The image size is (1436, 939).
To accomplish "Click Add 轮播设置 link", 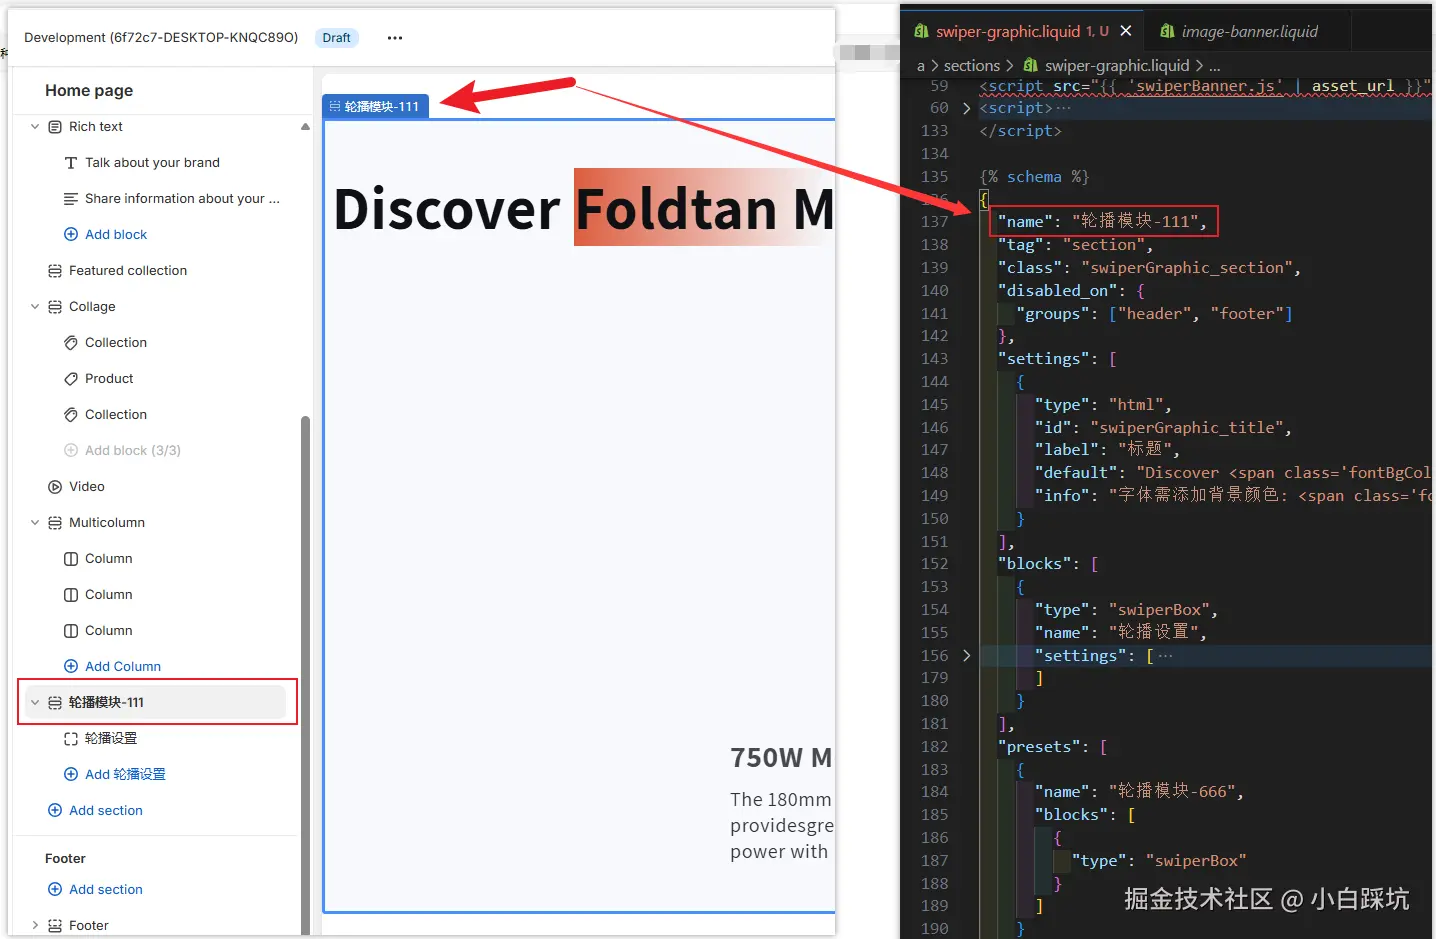I will click(125, 775).
